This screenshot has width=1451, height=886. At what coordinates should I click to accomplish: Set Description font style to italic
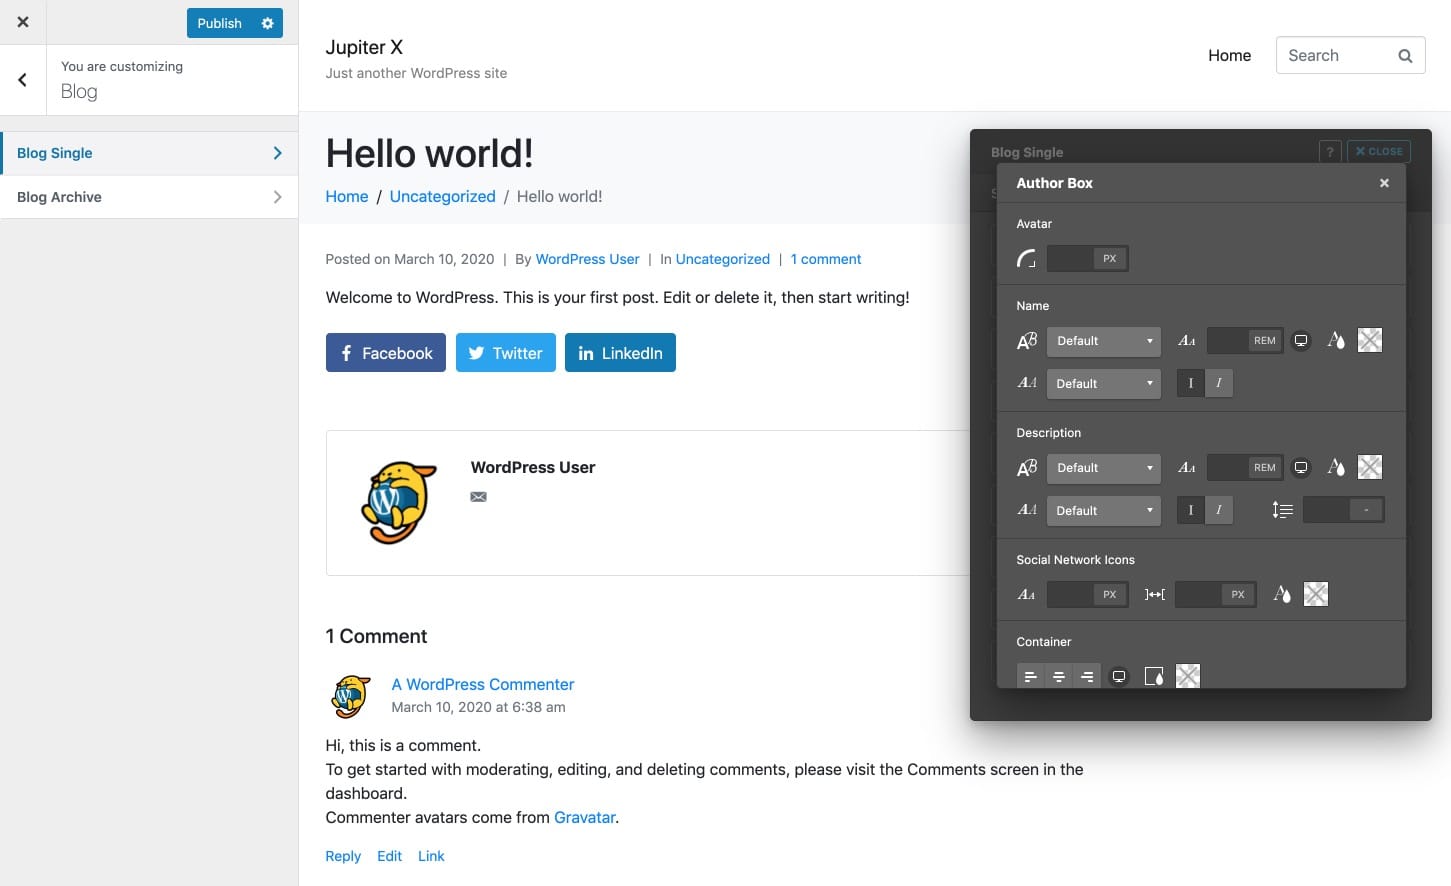coord(1219,510)
